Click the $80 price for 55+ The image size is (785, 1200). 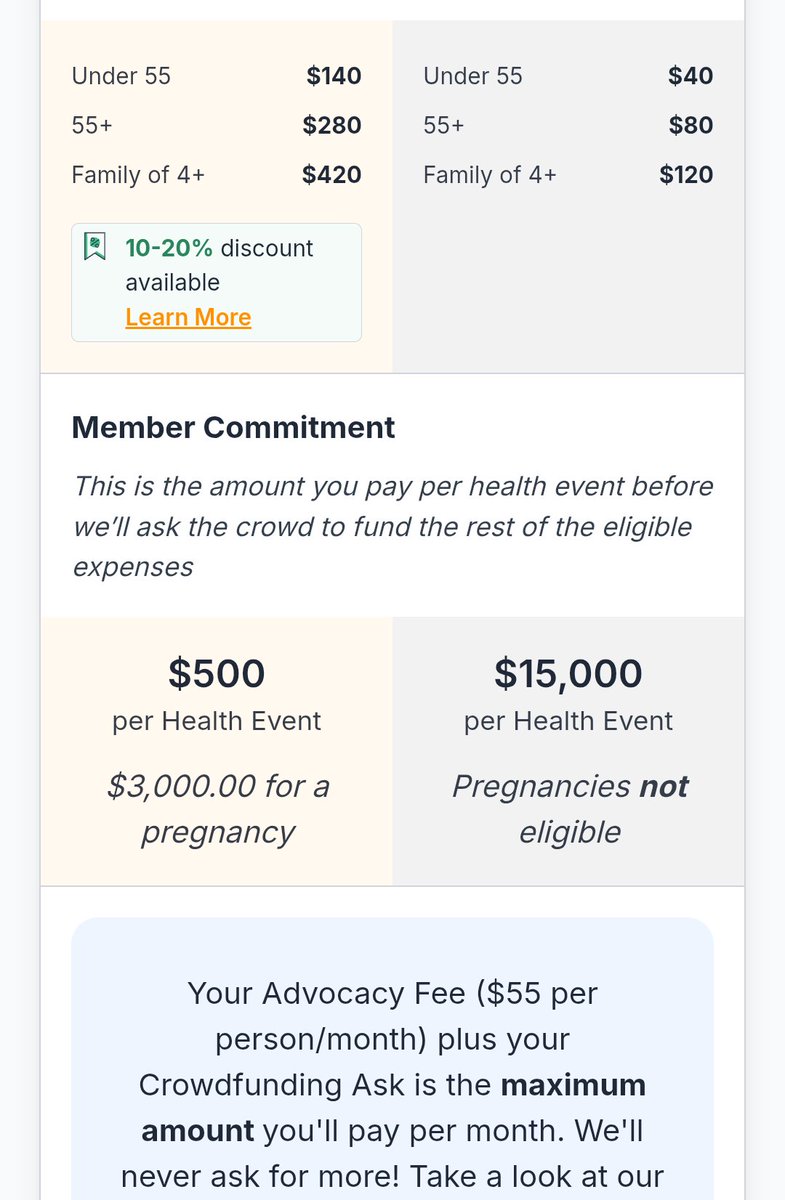click(691, 125)
